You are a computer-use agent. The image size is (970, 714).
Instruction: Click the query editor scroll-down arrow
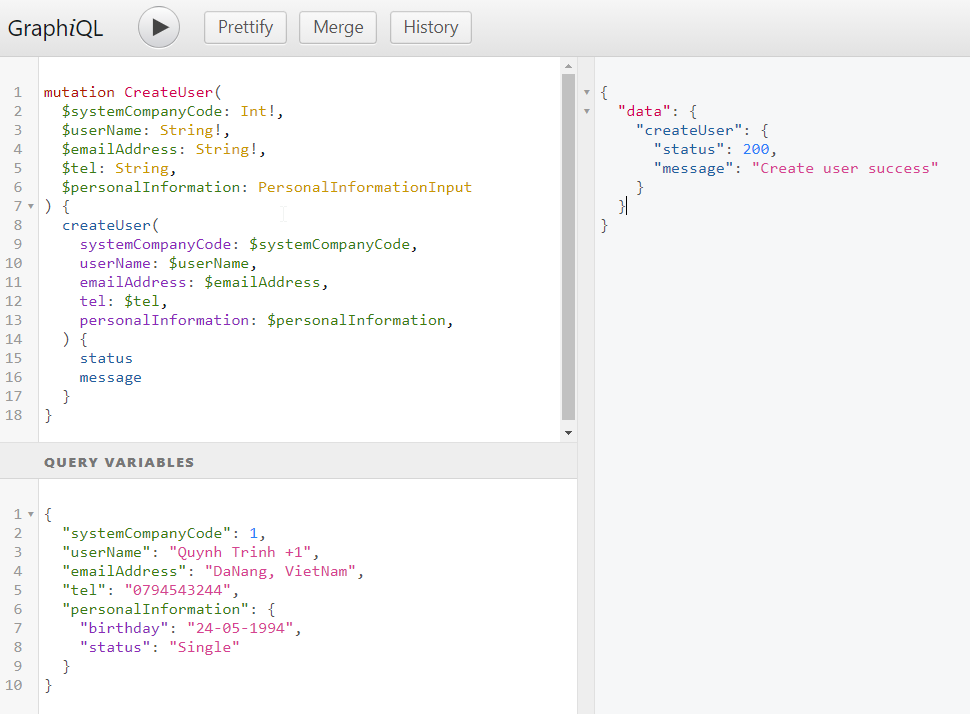569,433
